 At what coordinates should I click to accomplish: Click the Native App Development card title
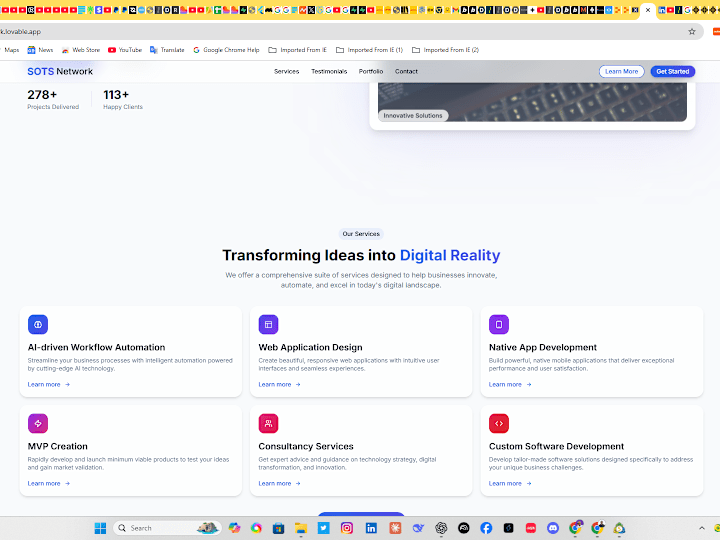[543, 348]
